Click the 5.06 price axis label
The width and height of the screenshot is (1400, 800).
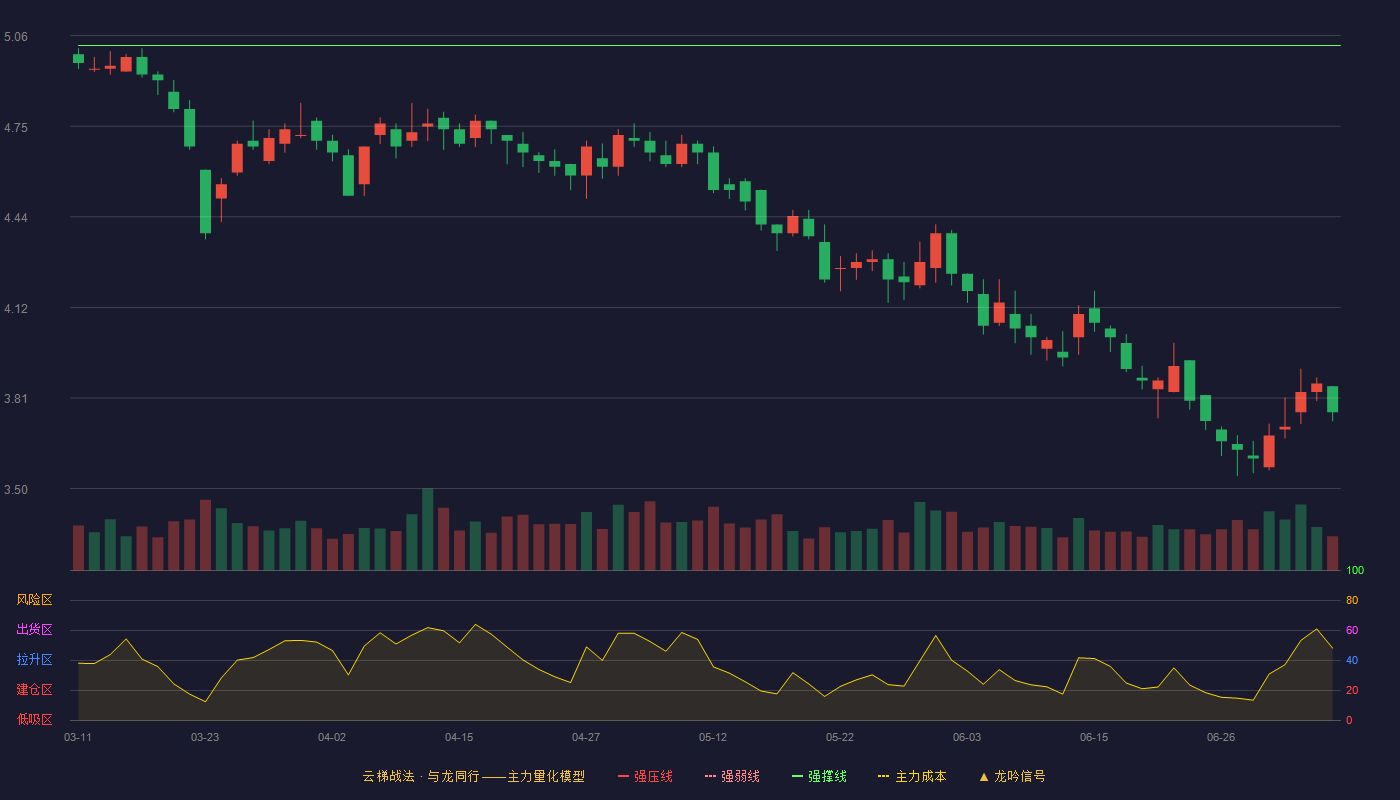click(16, 37)
